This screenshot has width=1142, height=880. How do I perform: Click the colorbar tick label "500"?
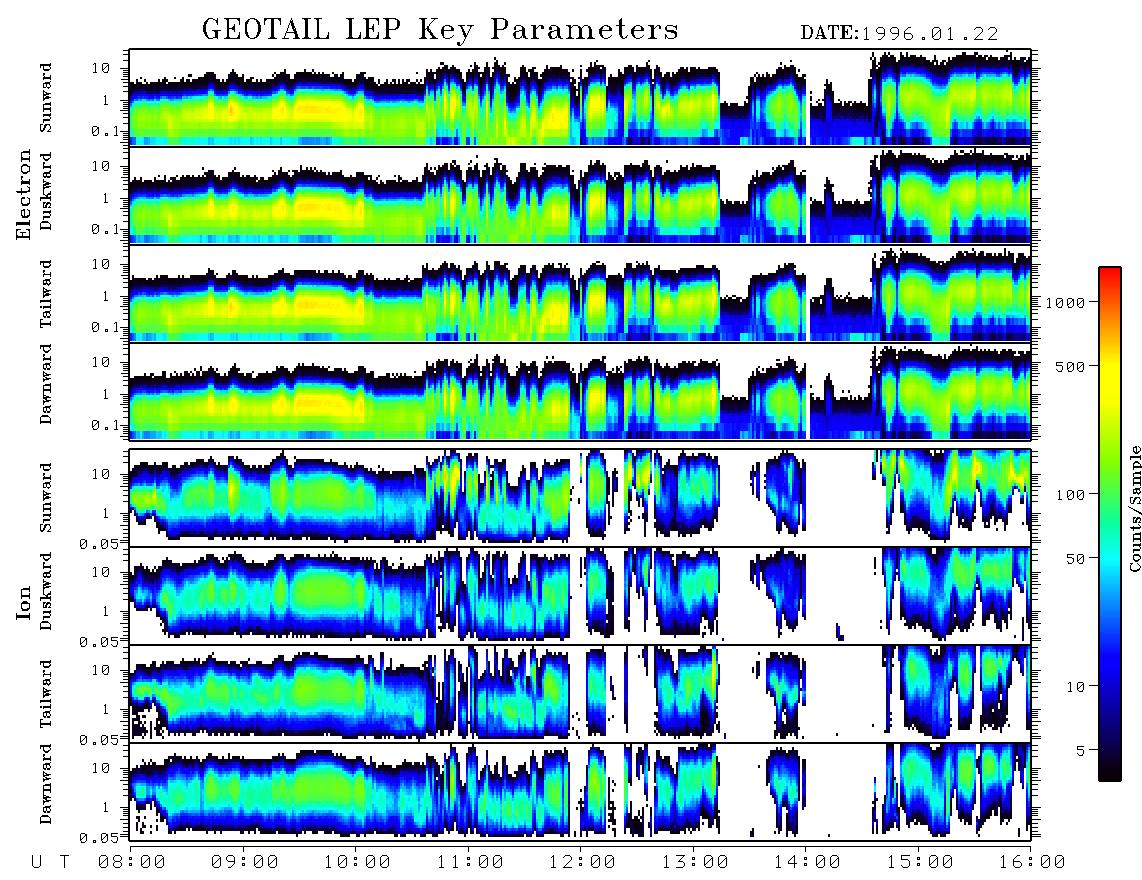(x=1070, y=366)
